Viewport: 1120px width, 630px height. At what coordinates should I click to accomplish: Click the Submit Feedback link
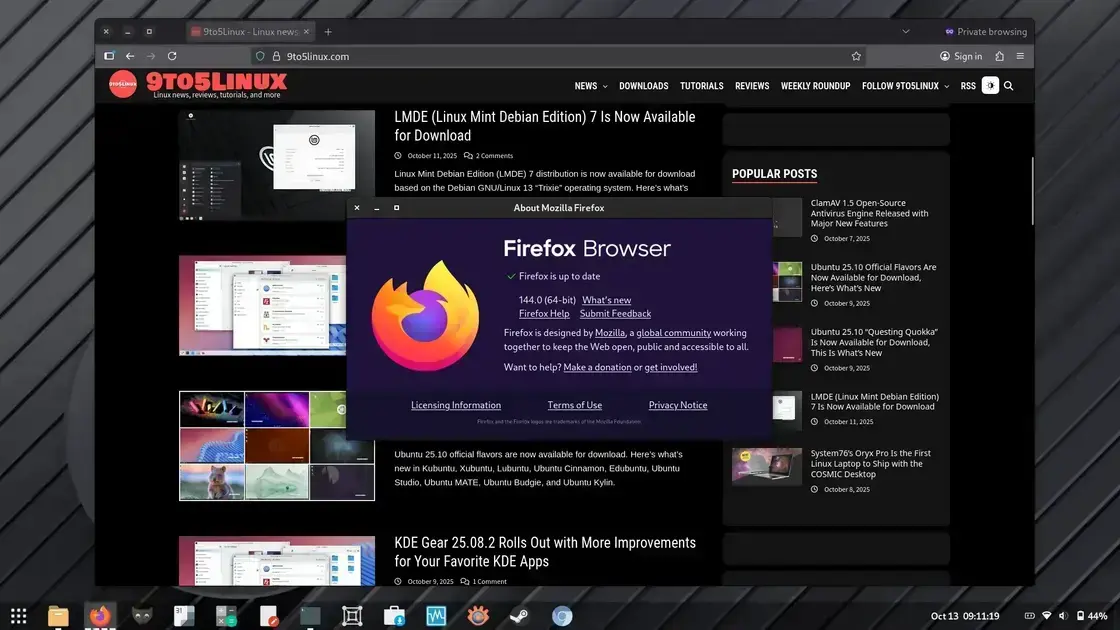pos(615,314)
